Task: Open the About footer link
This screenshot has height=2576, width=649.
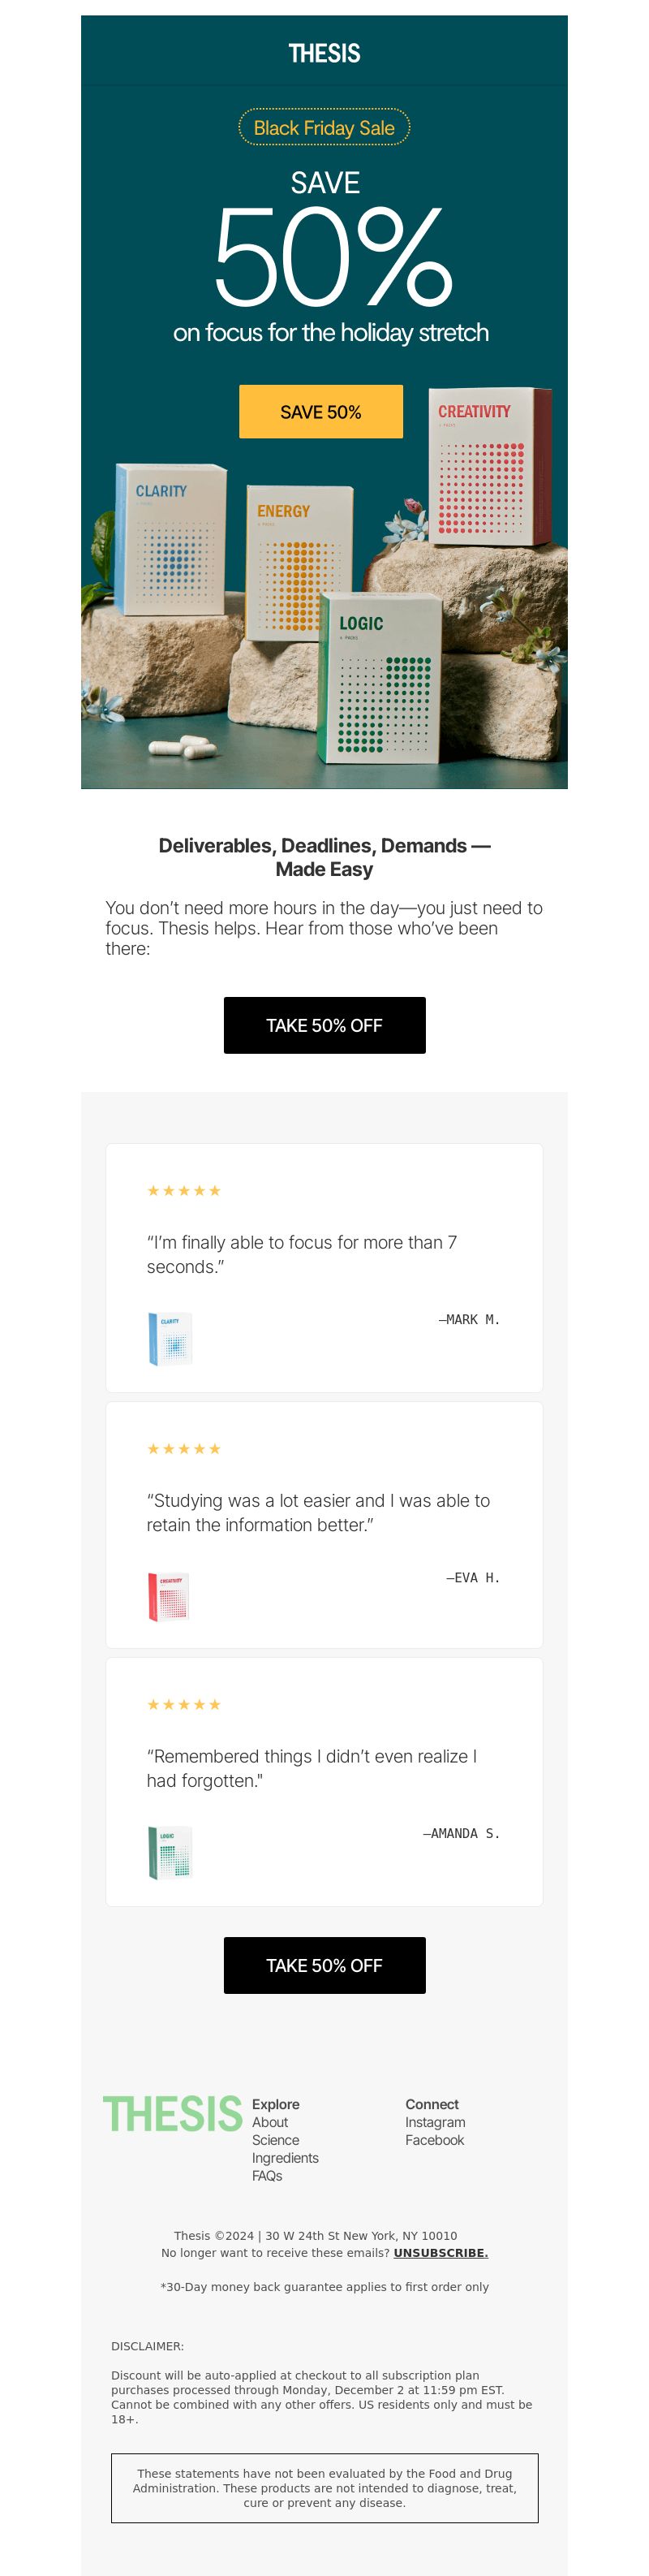Action: point(270,2122)
